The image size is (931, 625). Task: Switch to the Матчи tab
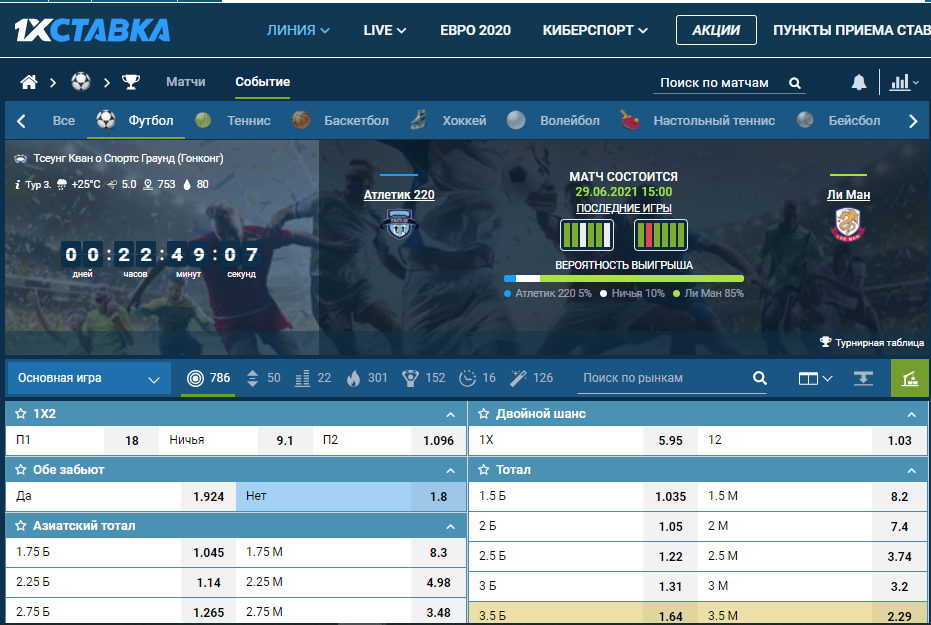tap(186, 82)
